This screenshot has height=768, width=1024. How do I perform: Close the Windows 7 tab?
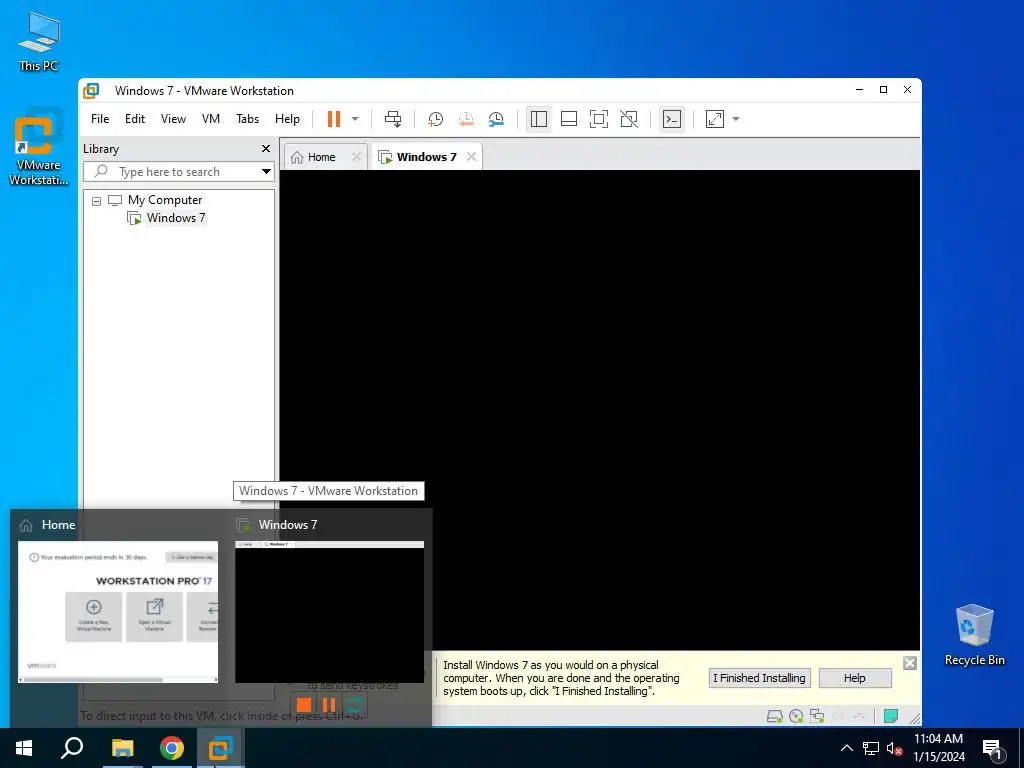pyautogui.click(x=472, y=157)
